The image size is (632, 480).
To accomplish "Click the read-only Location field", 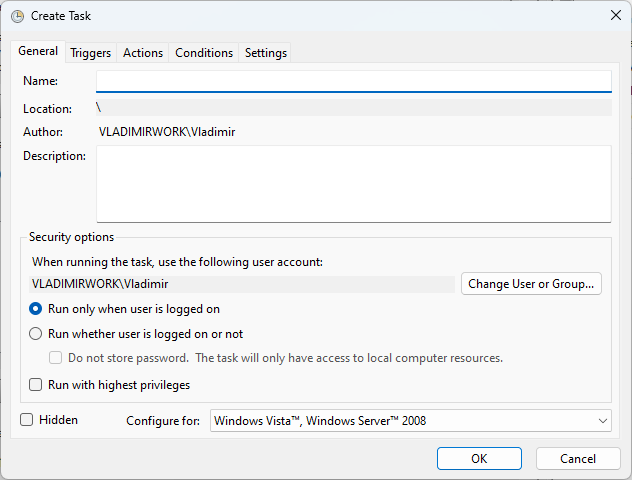I will pos(353,108).
